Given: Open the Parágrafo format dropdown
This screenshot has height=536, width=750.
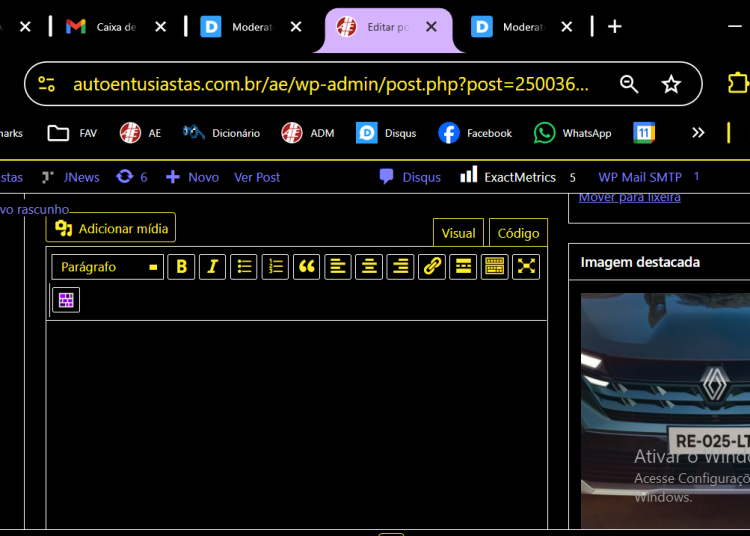Looking at the screenshot, I should point(107,267).
